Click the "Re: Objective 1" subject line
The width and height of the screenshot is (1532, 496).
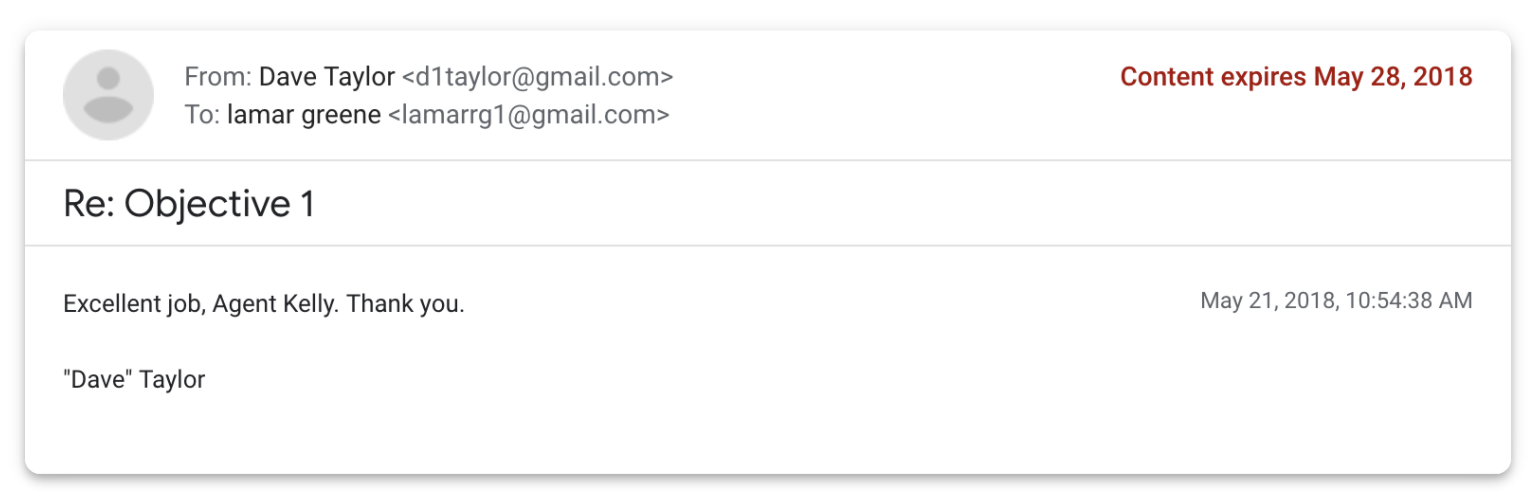pos(189,204)
